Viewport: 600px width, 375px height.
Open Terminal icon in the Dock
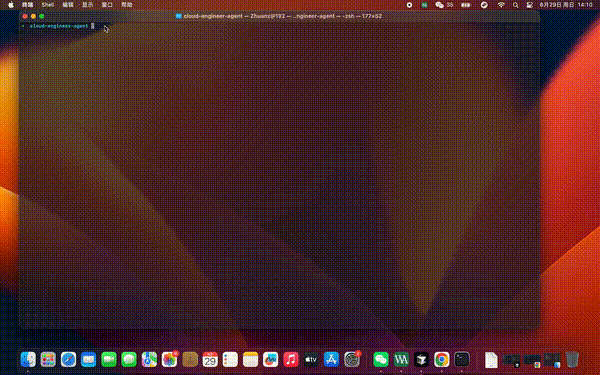point(462,360)
